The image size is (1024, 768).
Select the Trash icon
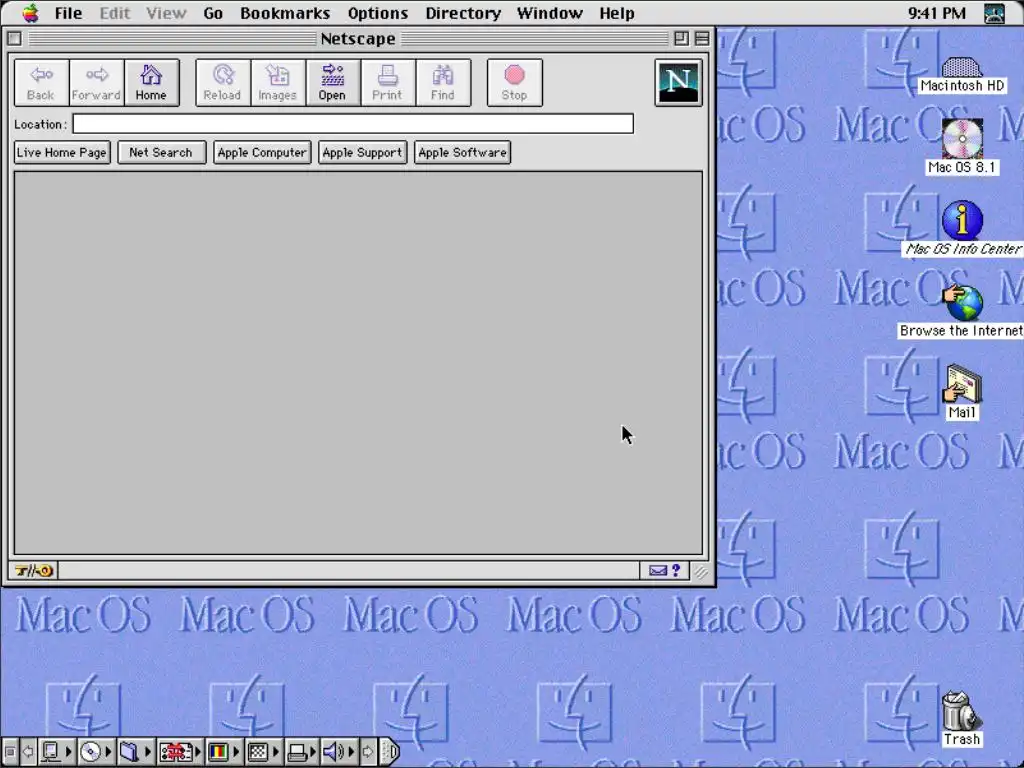tap(961, 719)
